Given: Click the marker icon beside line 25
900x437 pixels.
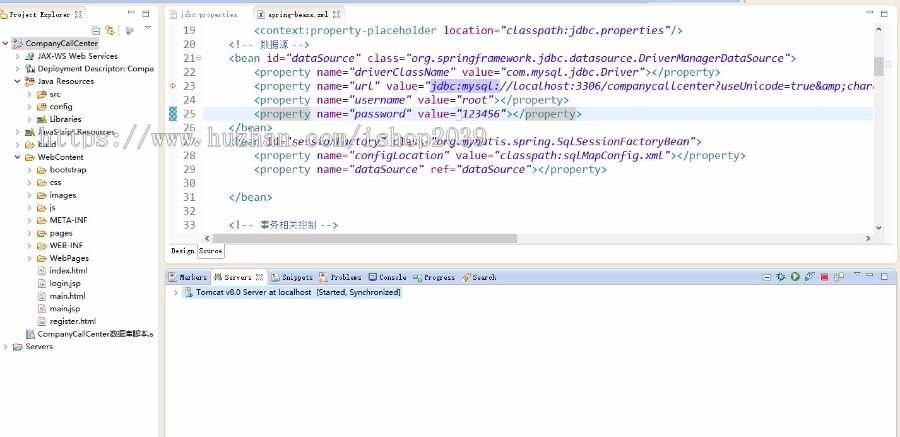Looking at the screenshot, I should pyautogui.click(x=173, y=114).
